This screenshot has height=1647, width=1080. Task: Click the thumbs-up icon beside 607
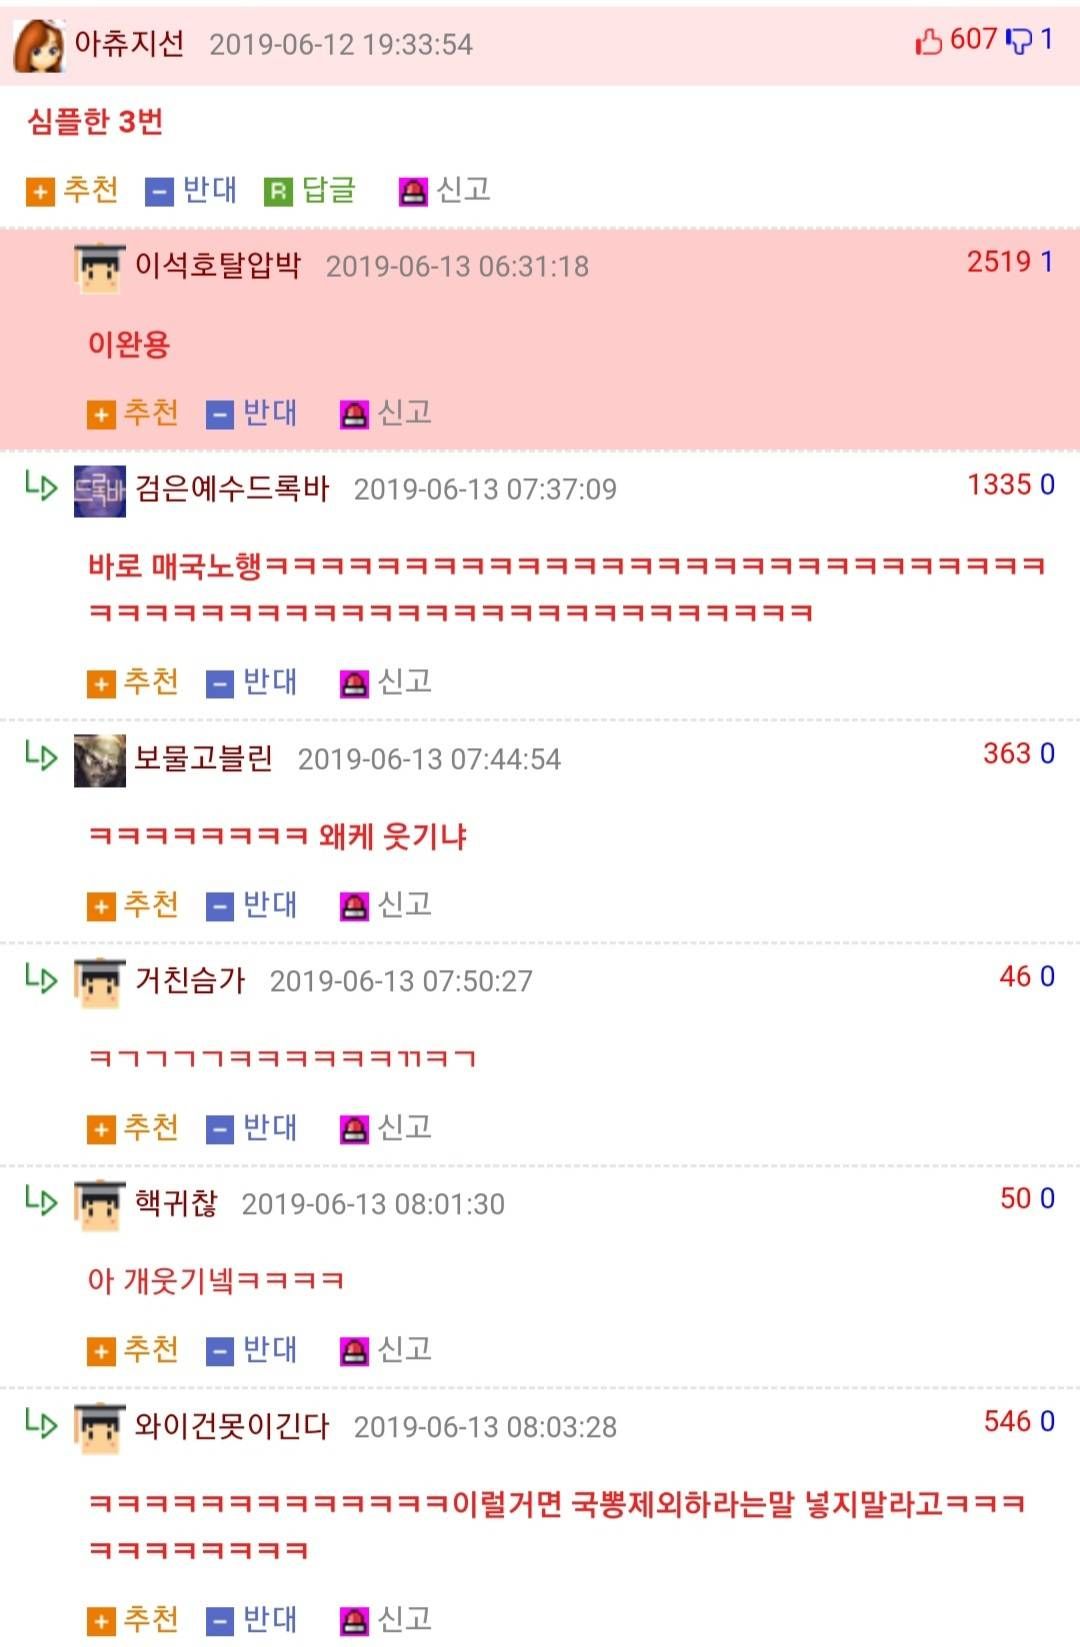(x=928, y=41)
